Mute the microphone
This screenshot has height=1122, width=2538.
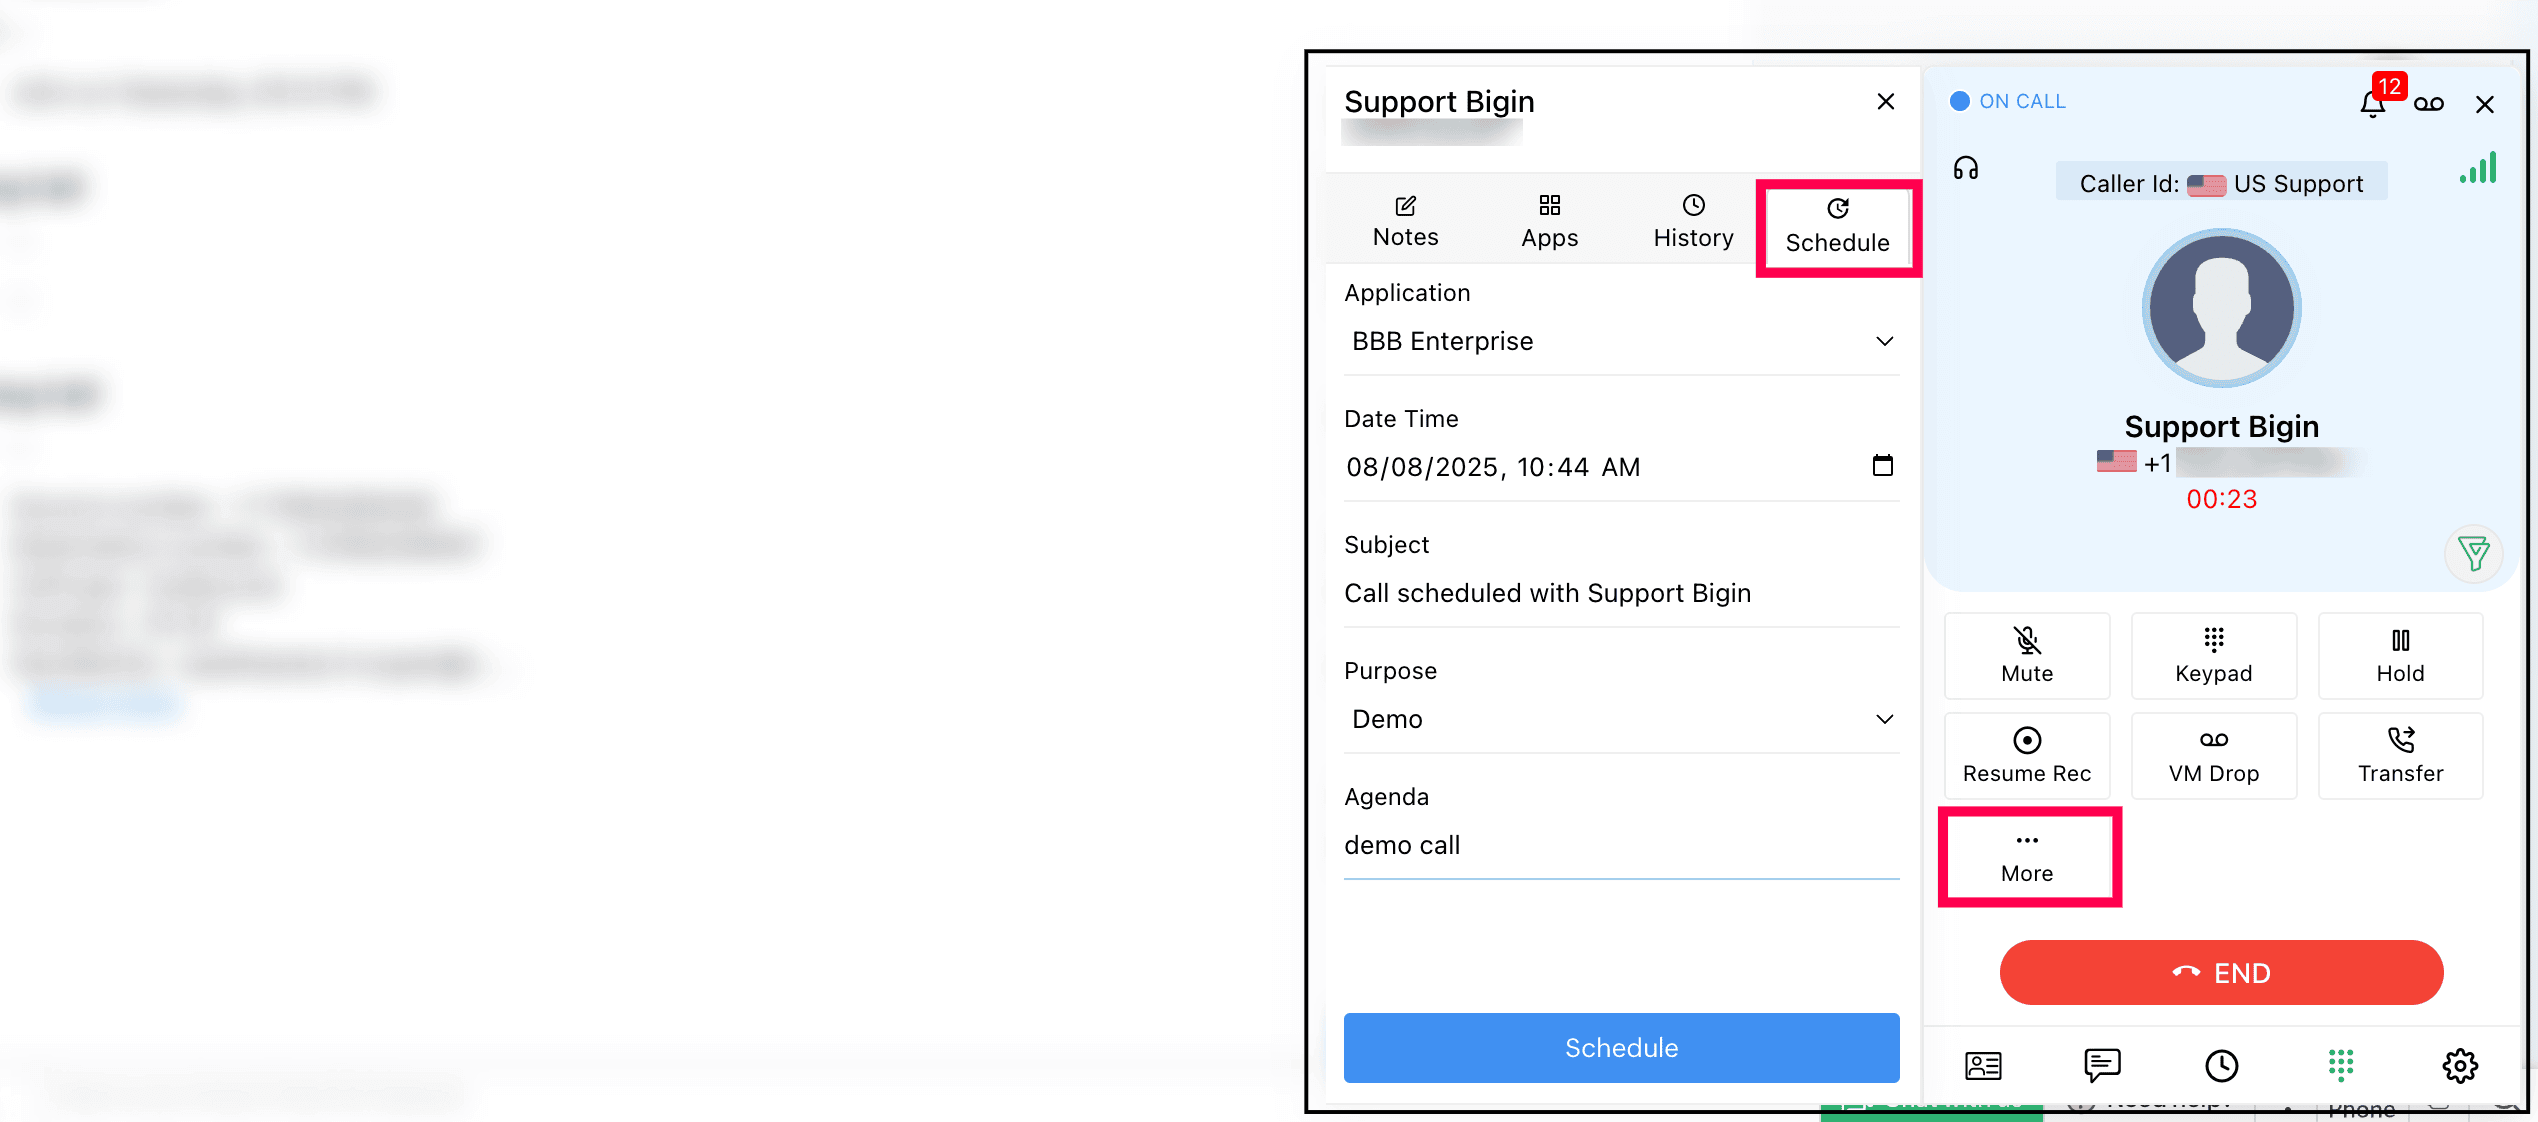[x=2027, y=656]
